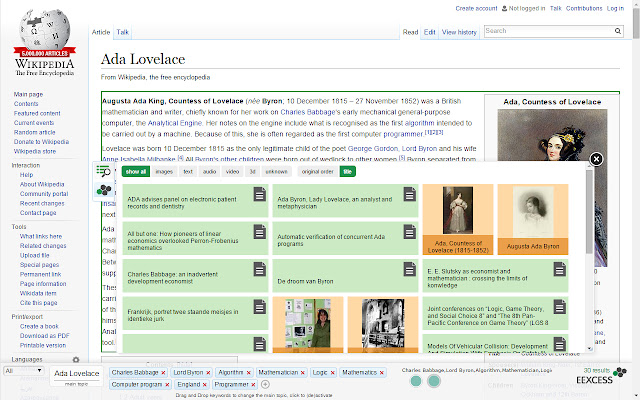Click the second larger teal query circle
This screenshot has width=640, height=400.
[434, 381]
